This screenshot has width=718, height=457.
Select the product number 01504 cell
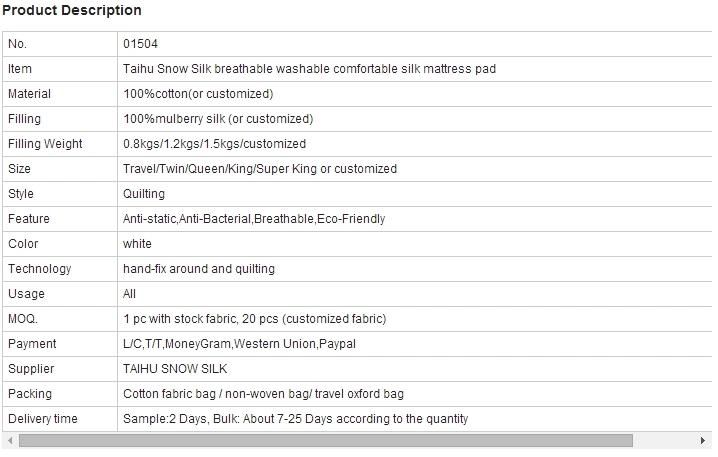[414, 44]
